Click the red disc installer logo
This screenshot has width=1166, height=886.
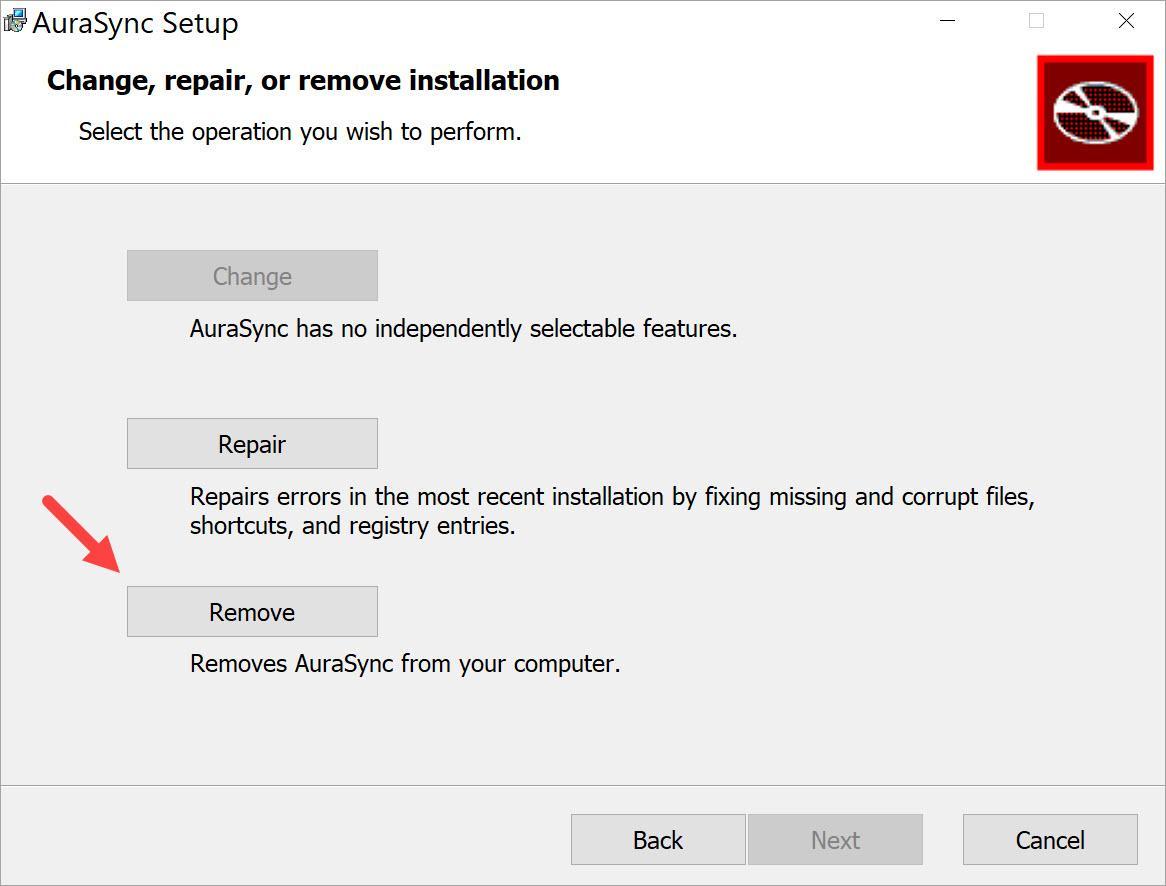1095,112
